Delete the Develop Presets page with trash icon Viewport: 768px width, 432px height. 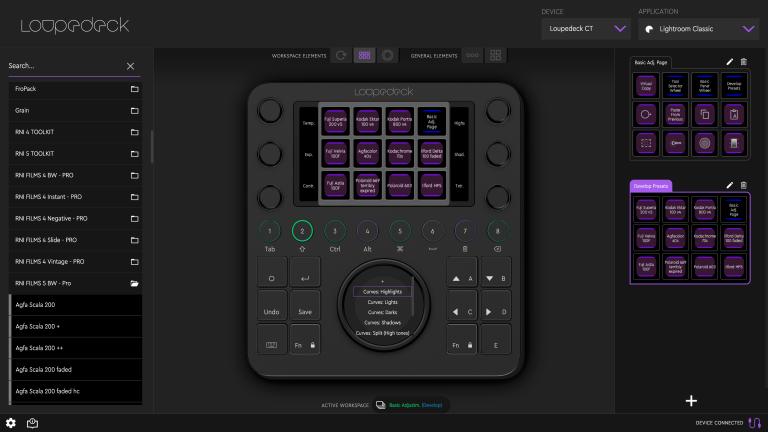[744, 185]
